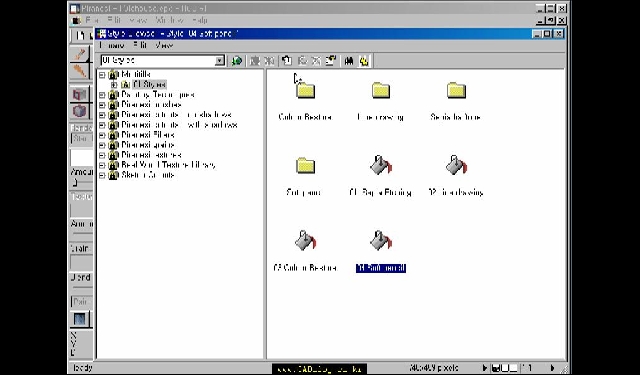Screen dimensions: 640x375
Task: Select Sketch Cutouts in the library tree
Action: click(x=148, y=175)
